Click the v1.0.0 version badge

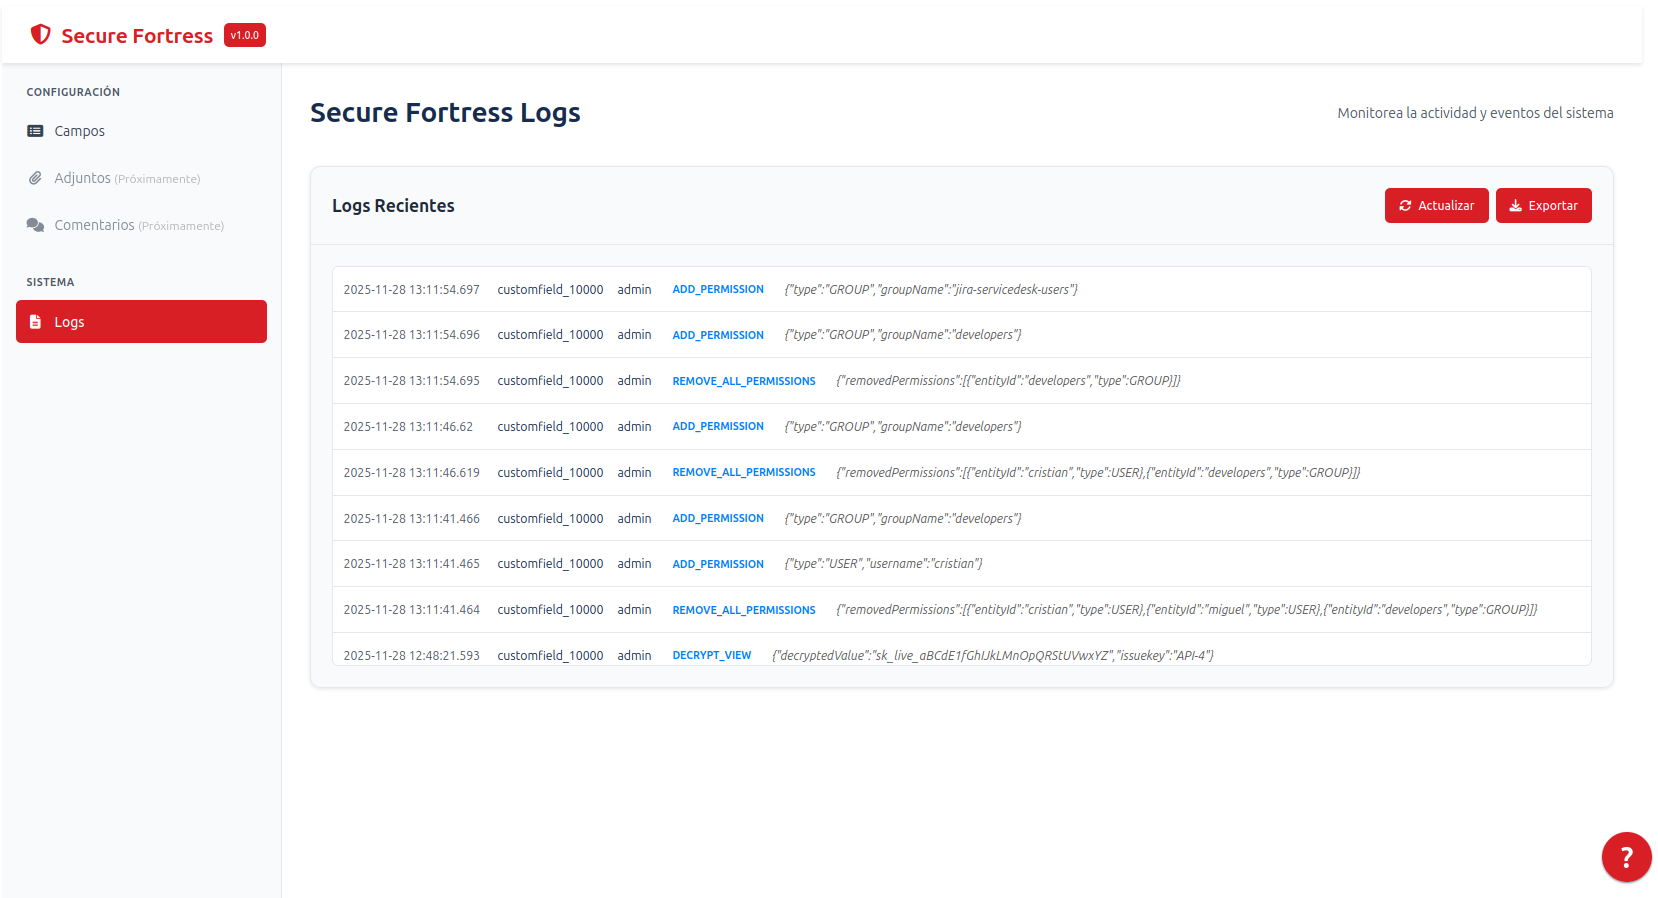pyautogui.click(x=245, y=35)
